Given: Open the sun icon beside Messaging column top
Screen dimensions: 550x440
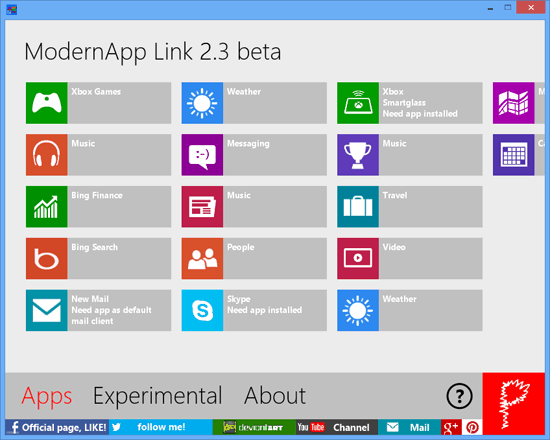Looking at the screenshot, I should [202, 103].
